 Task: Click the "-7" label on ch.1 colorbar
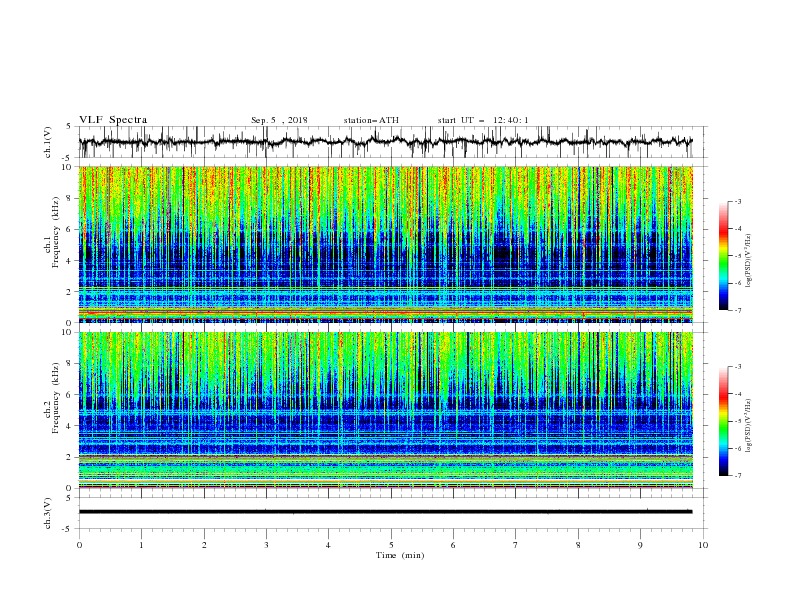737,311
